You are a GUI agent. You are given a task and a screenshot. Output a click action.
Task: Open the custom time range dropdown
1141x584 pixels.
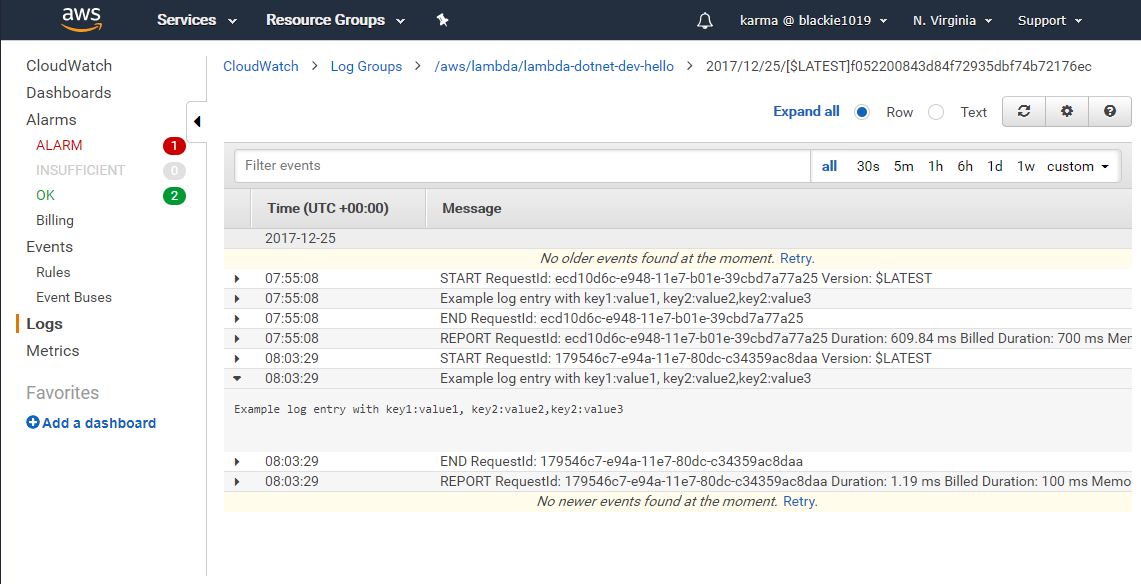pos(1078,166)
